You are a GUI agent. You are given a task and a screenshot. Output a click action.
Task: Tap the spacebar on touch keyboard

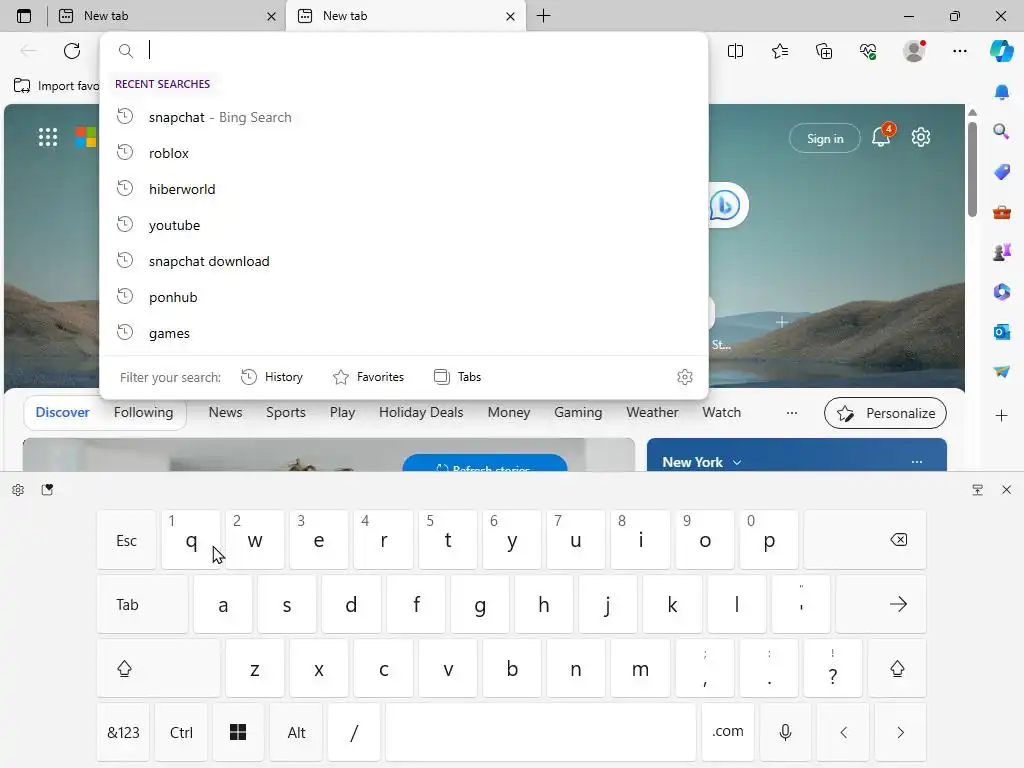click(x=541, y=732)
